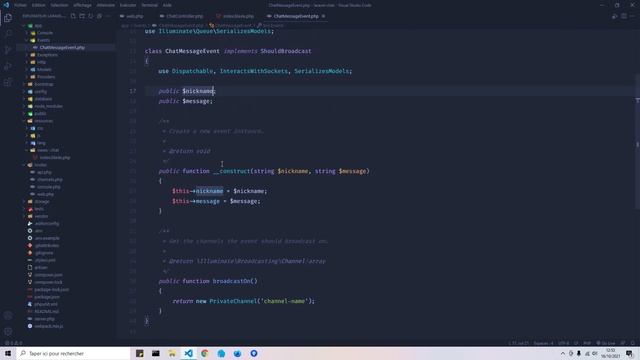Image resolution: width=640 pixels, height=360 pixels.
Task: Click line number 17 in the gutter
Action: click(133, 91)
